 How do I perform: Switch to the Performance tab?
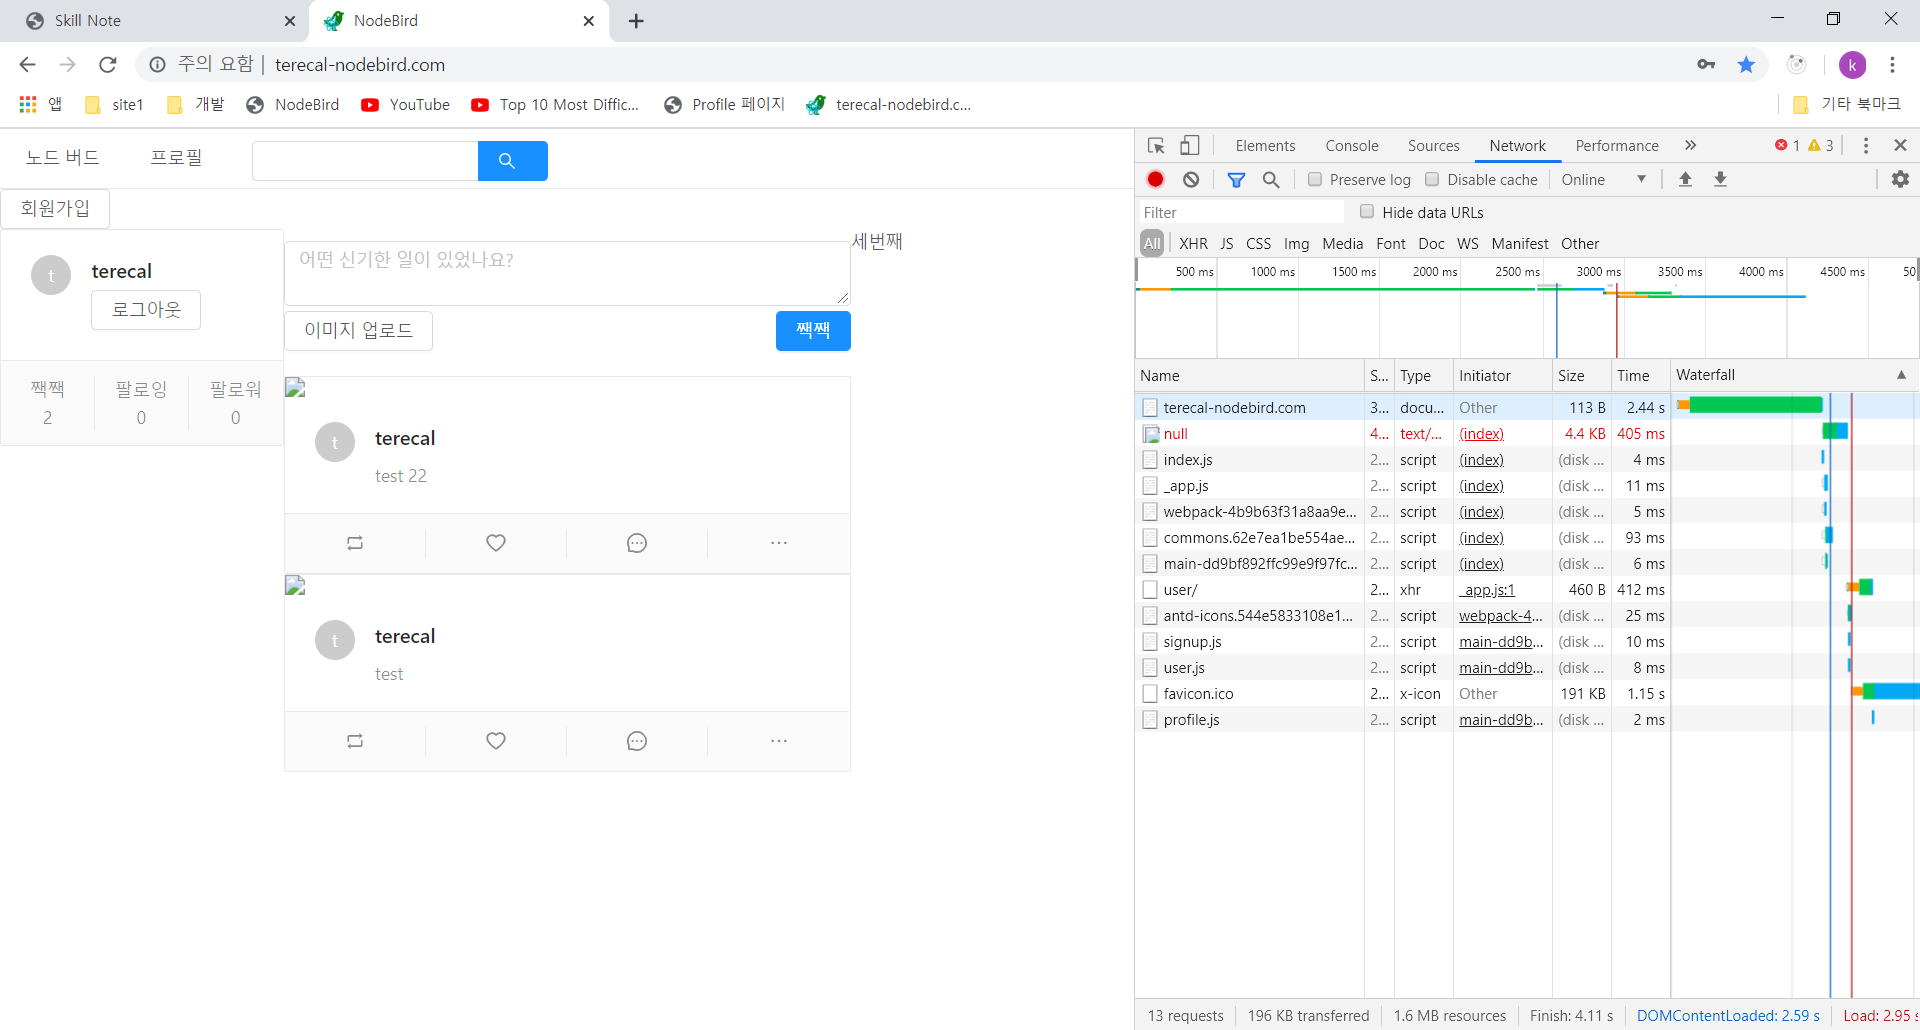[x=1617, y=146]
